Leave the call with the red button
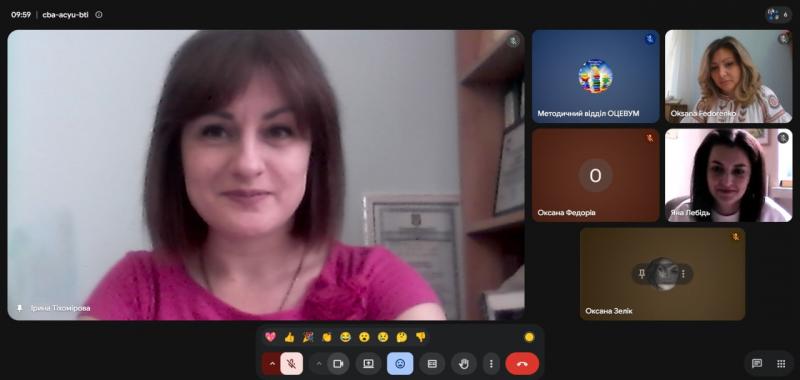 [x=522, y=364]
